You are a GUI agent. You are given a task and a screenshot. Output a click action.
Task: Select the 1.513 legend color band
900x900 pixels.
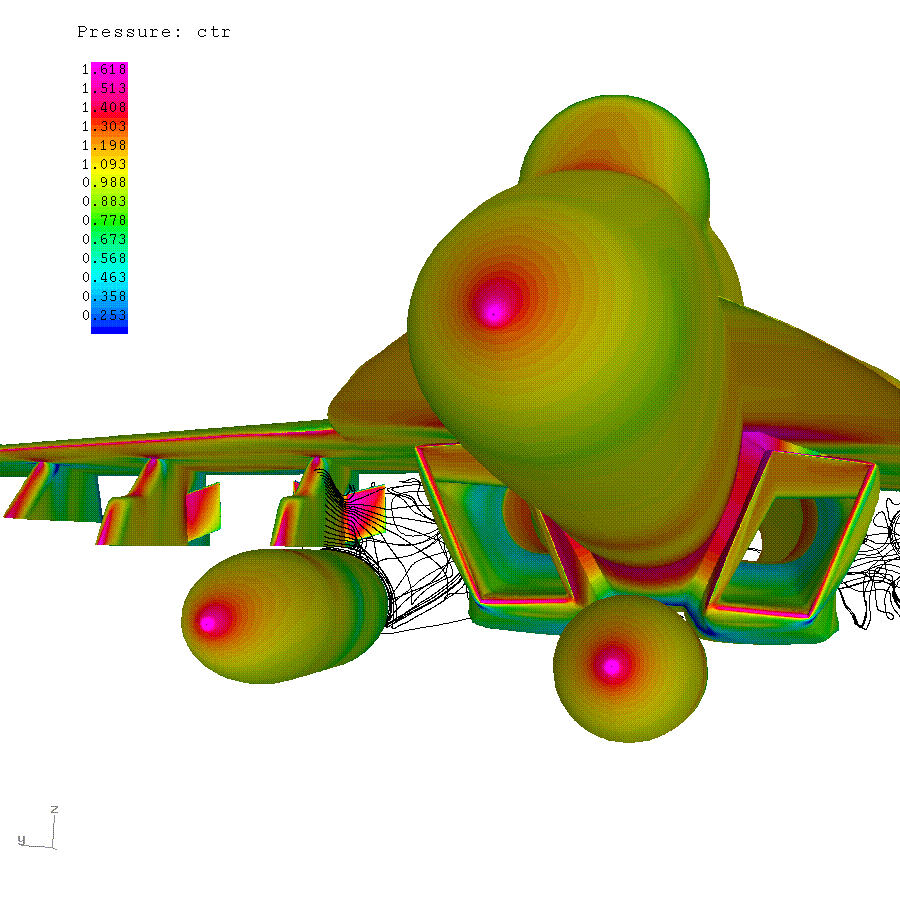pos(110,88)
